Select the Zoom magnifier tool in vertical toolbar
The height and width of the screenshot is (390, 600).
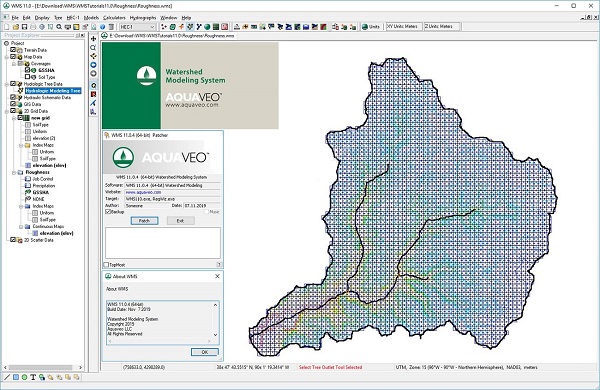(93, 47)
